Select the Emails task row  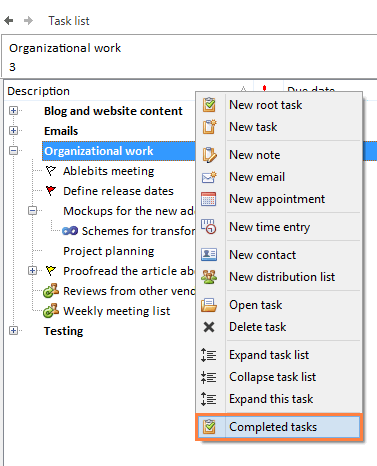click(x=61, y=131)
